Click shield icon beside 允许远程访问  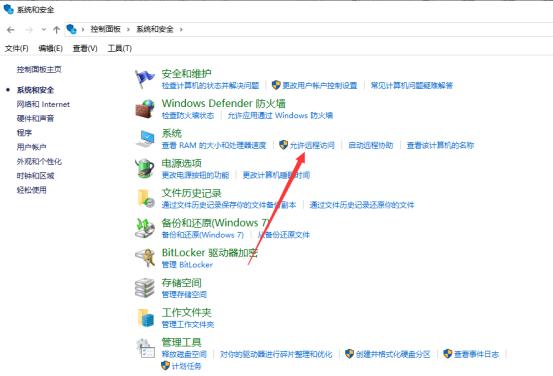click(x=283, y=145)
